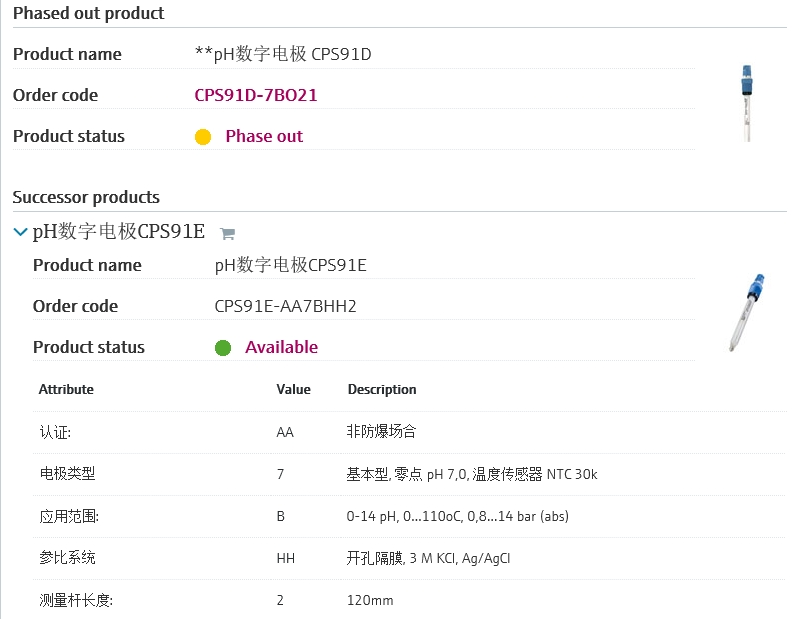This screenshot has height=619, width=799.
Task: Open the pH数字电极CPS91E successor heading
Action: [x=119, y=232]
